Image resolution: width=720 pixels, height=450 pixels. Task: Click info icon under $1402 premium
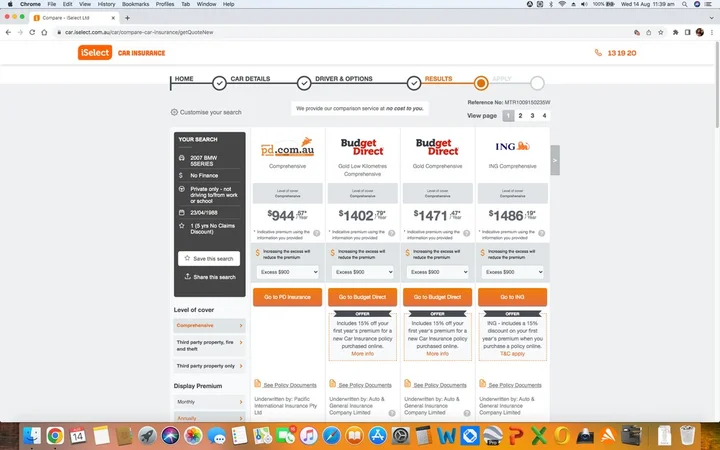click(392, 233)
